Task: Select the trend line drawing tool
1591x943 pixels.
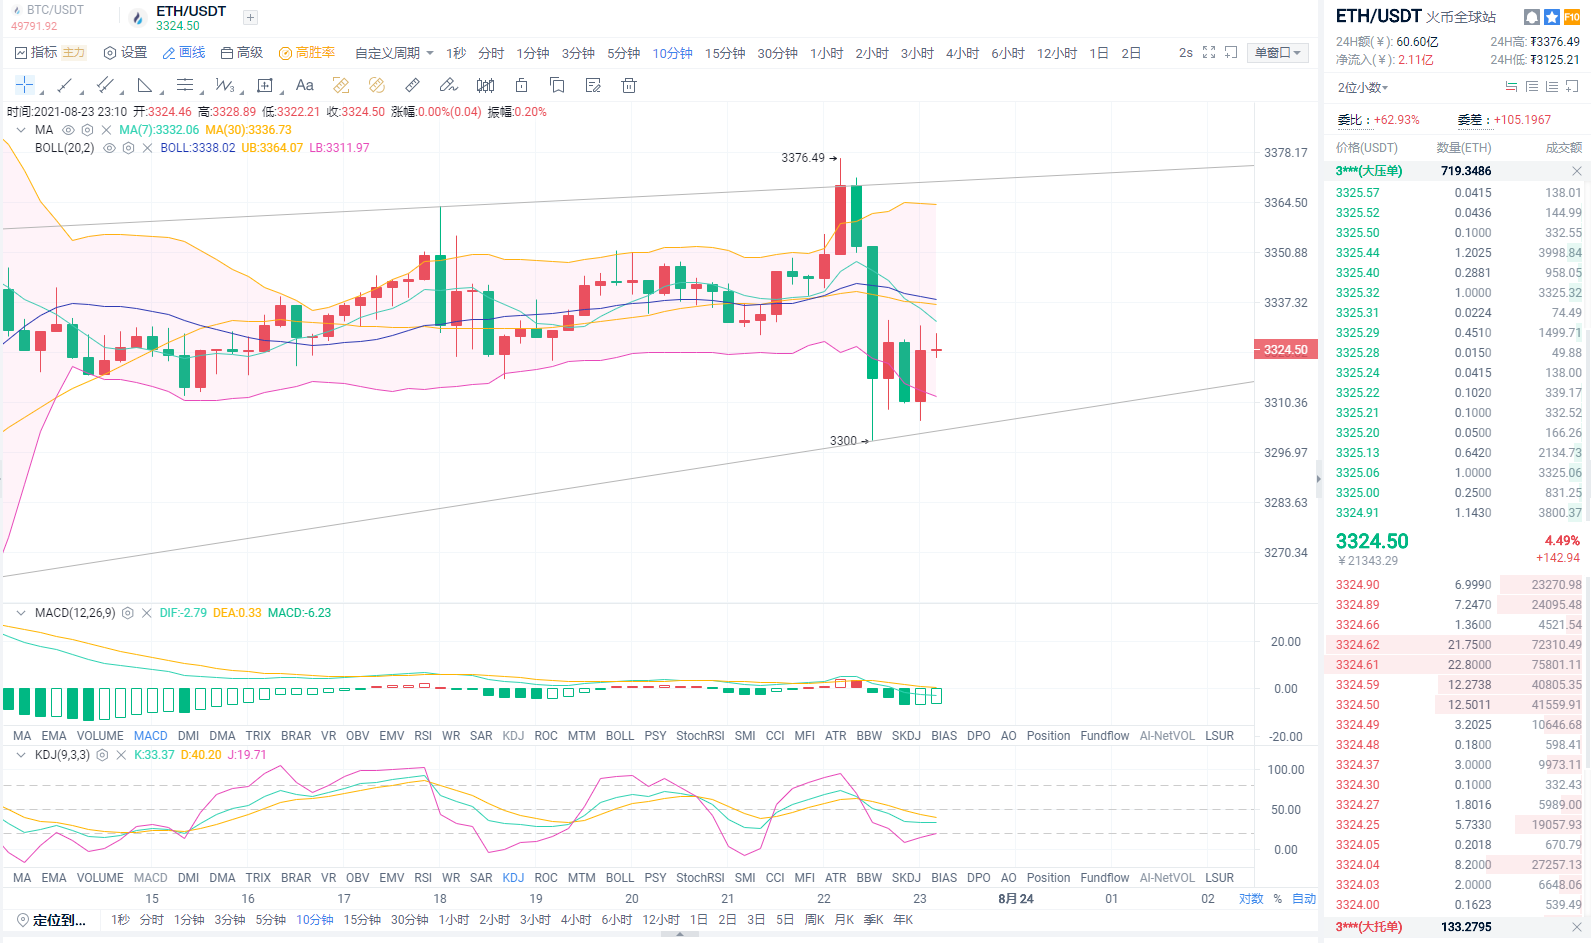Action: (64, 85)
